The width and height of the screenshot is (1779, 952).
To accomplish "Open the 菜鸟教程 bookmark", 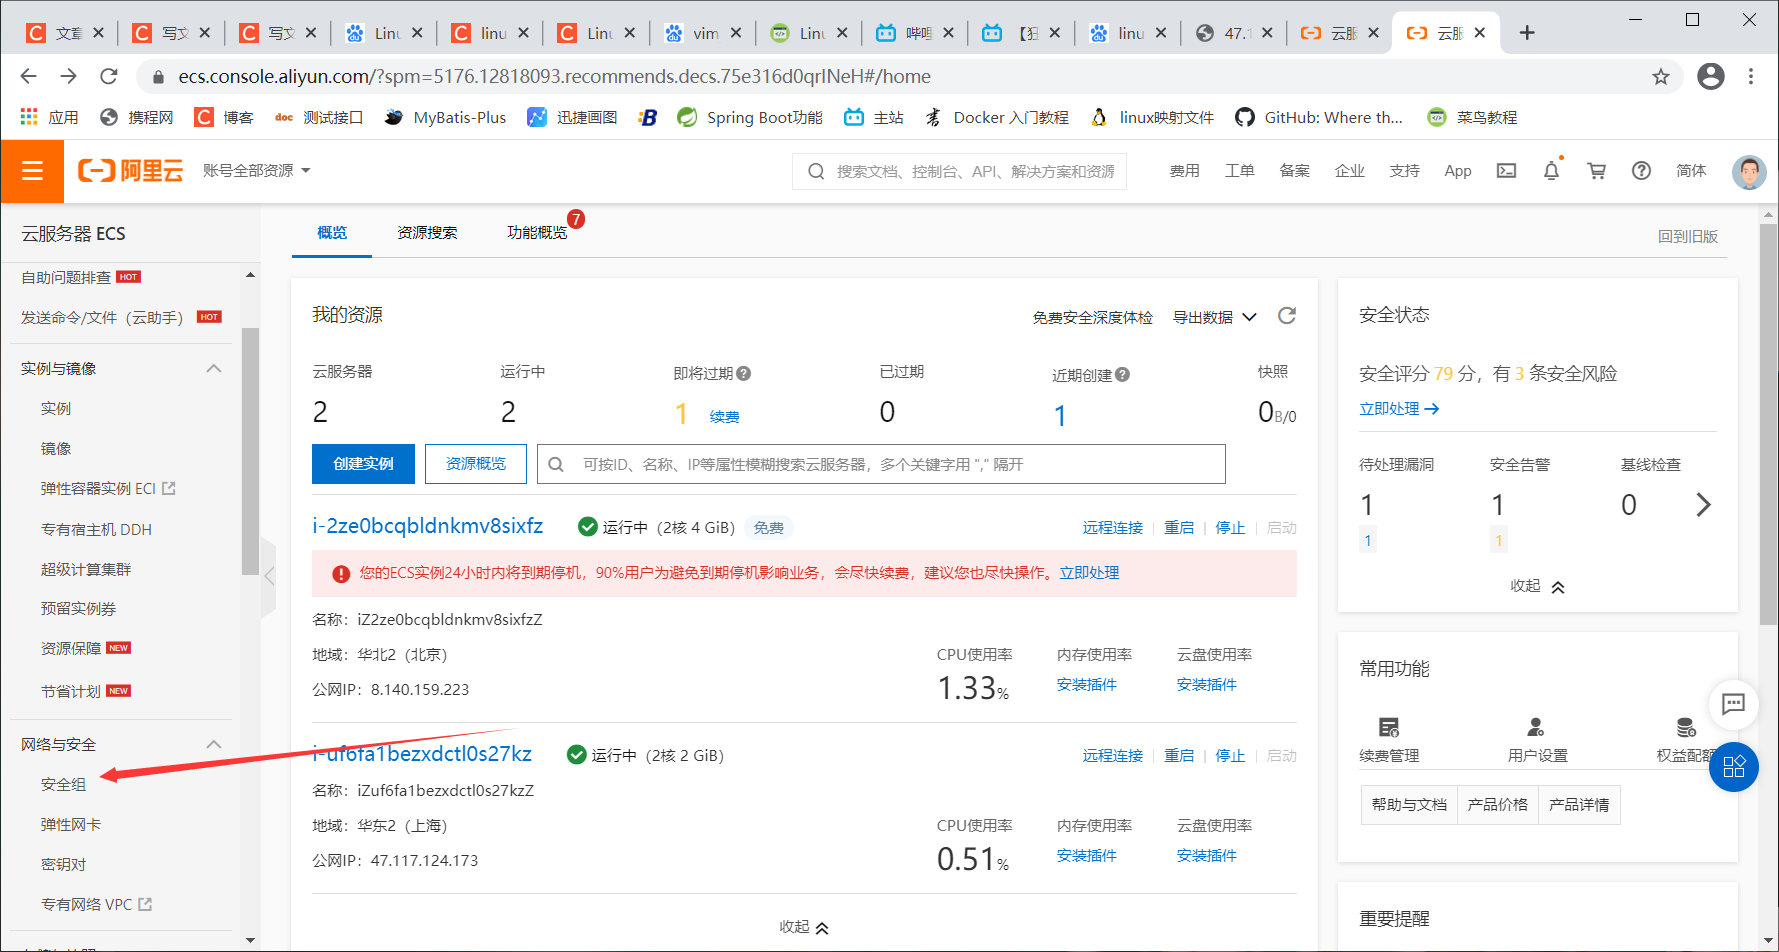I will pos(1487,117).
